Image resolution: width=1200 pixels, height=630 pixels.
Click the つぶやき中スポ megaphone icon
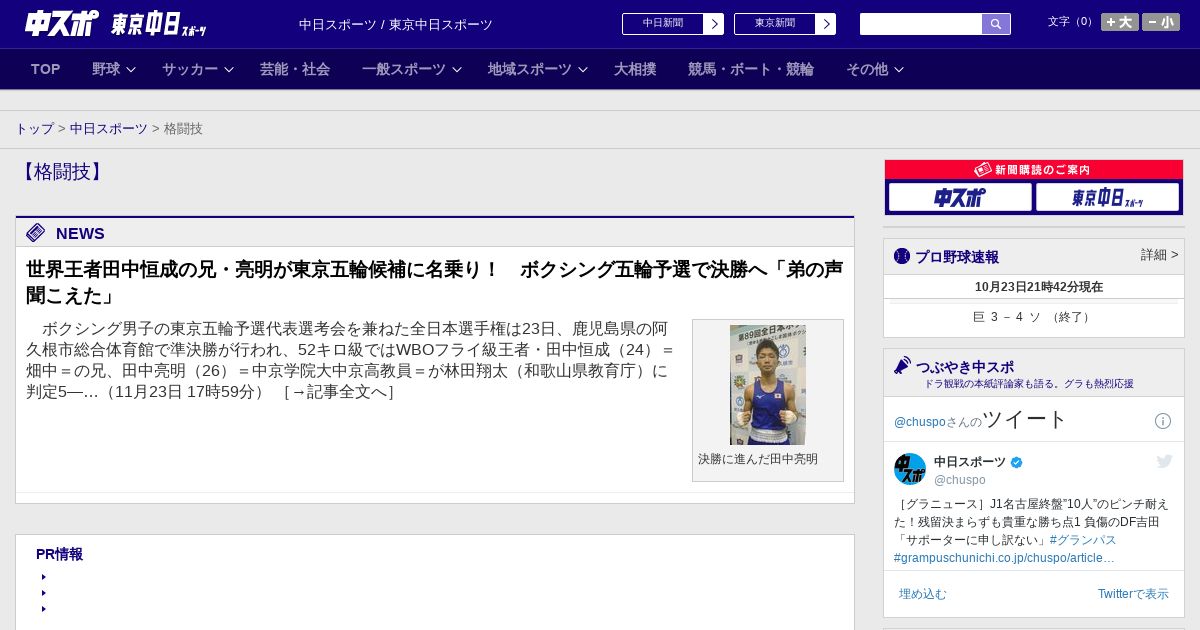coord(903,366)
